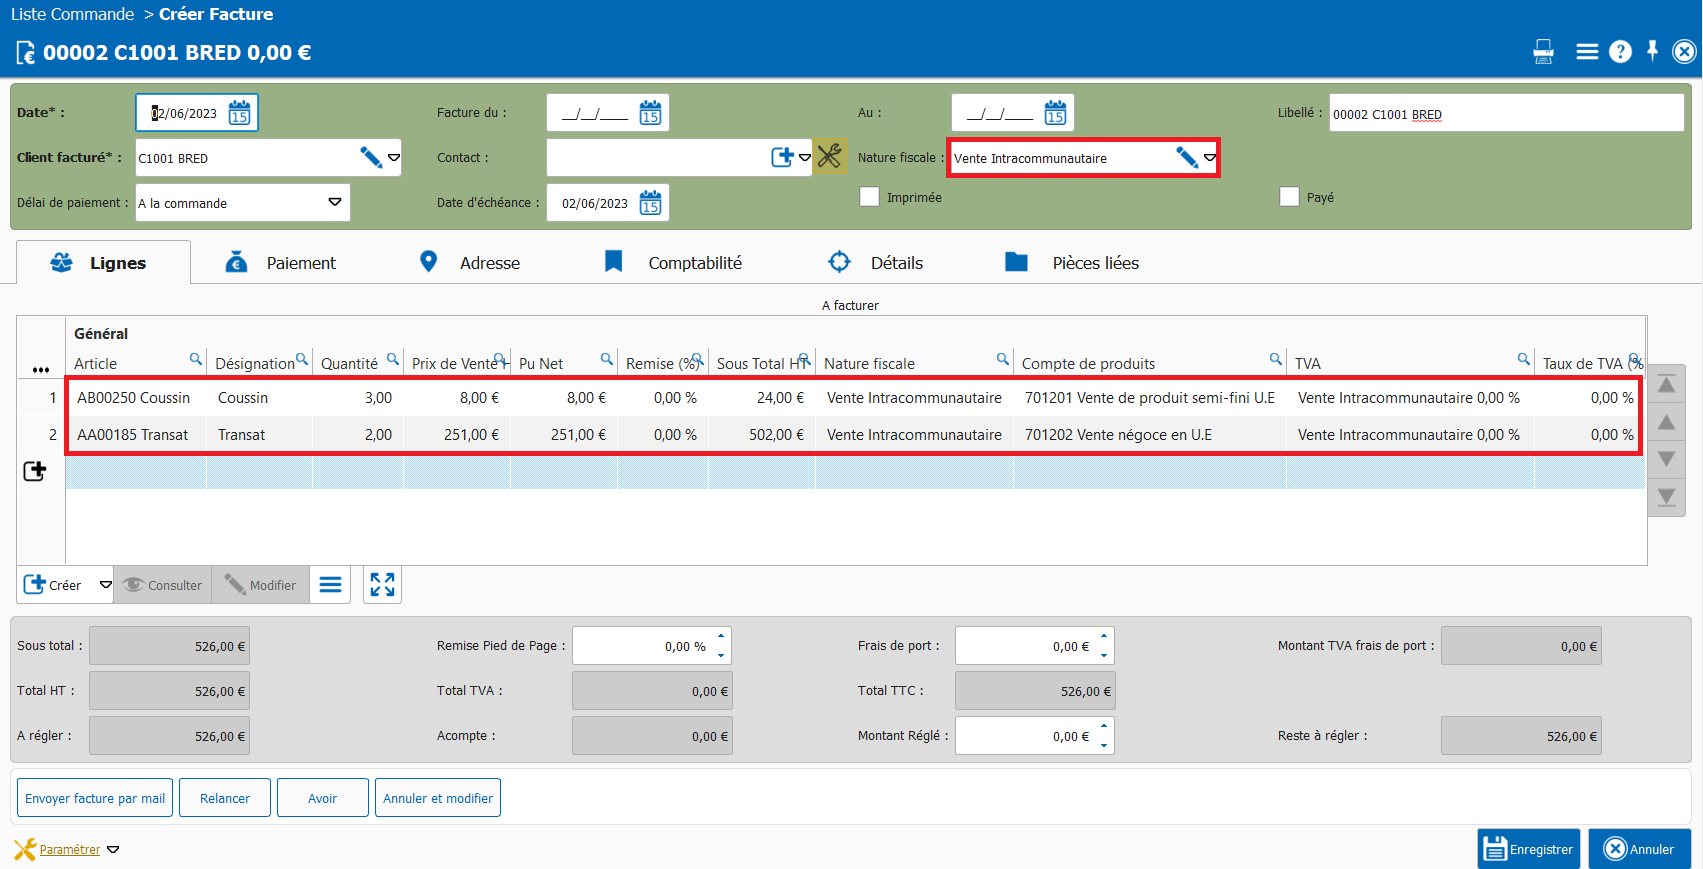Expand the Créer button dropdown arrow
Viewport: 1703px width, 869px height.
pos(105,585)
